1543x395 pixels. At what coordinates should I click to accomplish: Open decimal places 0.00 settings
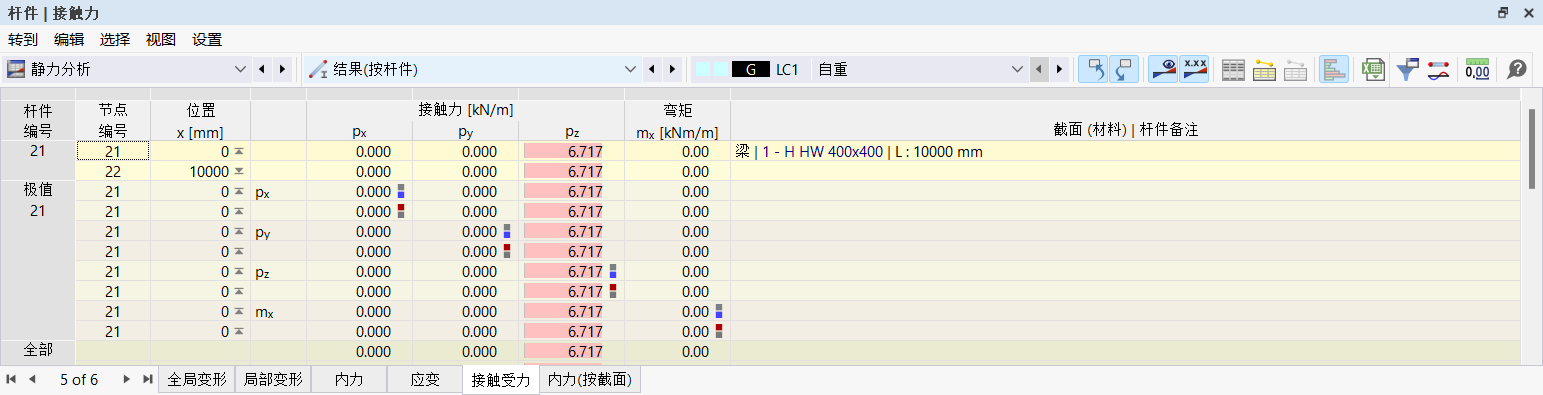[1477, 69]
